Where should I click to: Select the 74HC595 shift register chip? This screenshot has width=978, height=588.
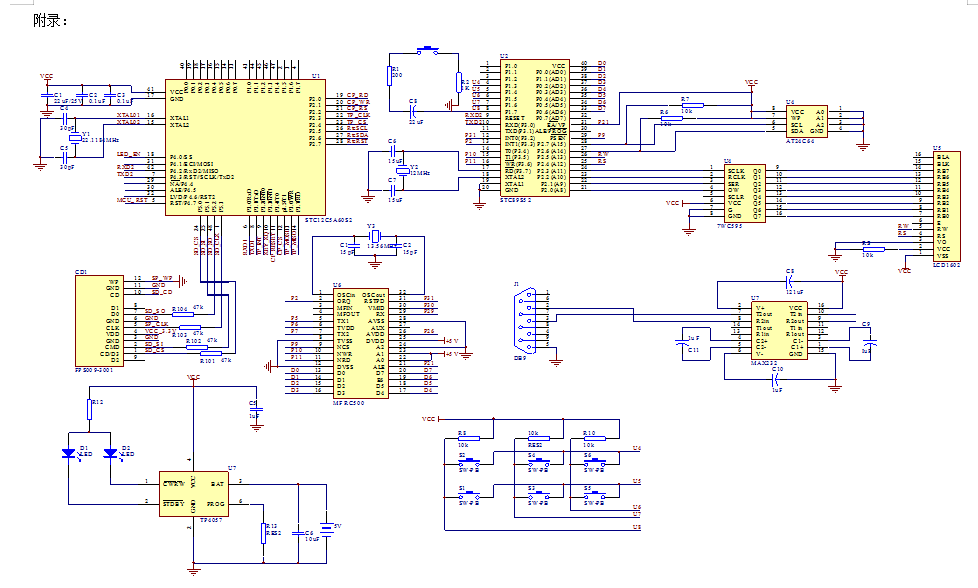coord(744,193)
